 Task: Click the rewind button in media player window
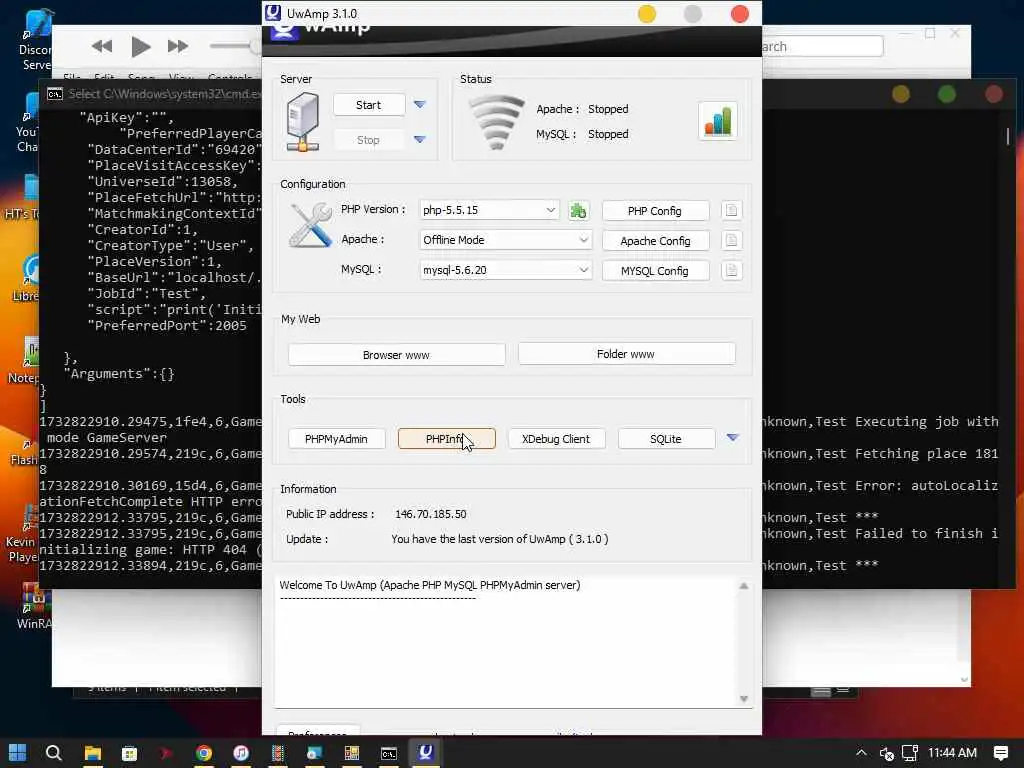(x=102, y=46)
